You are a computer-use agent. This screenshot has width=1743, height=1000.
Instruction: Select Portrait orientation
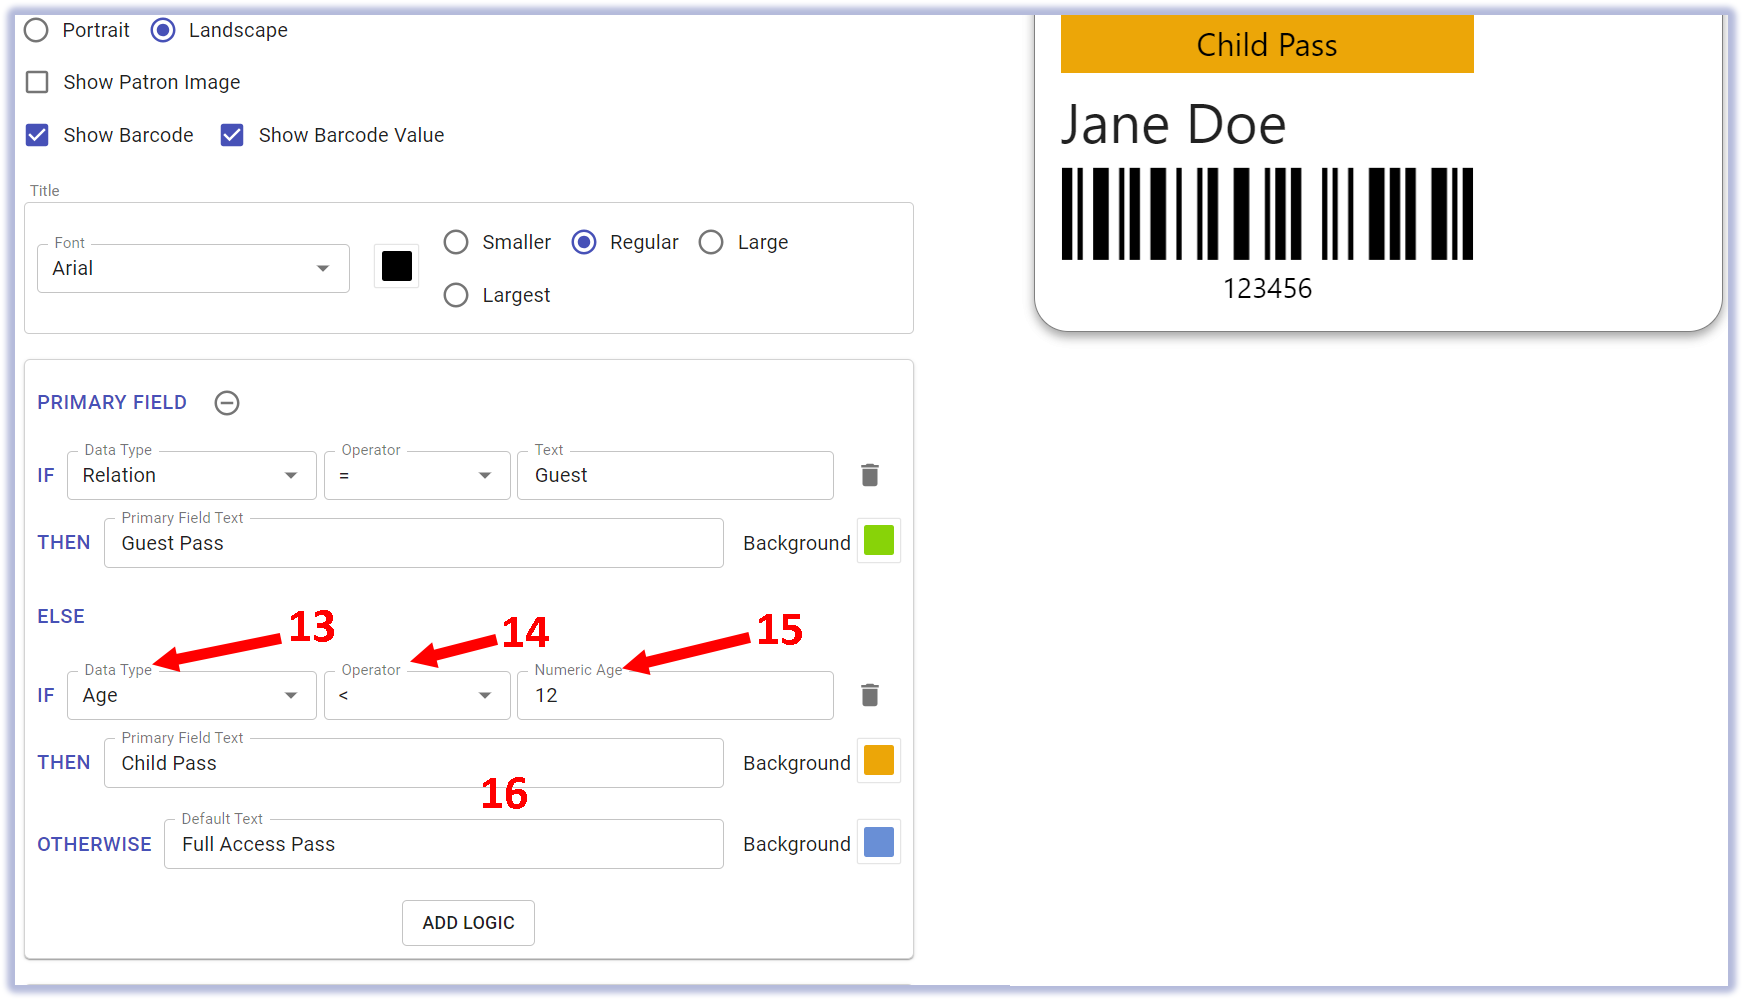click(x=37, y=30)
